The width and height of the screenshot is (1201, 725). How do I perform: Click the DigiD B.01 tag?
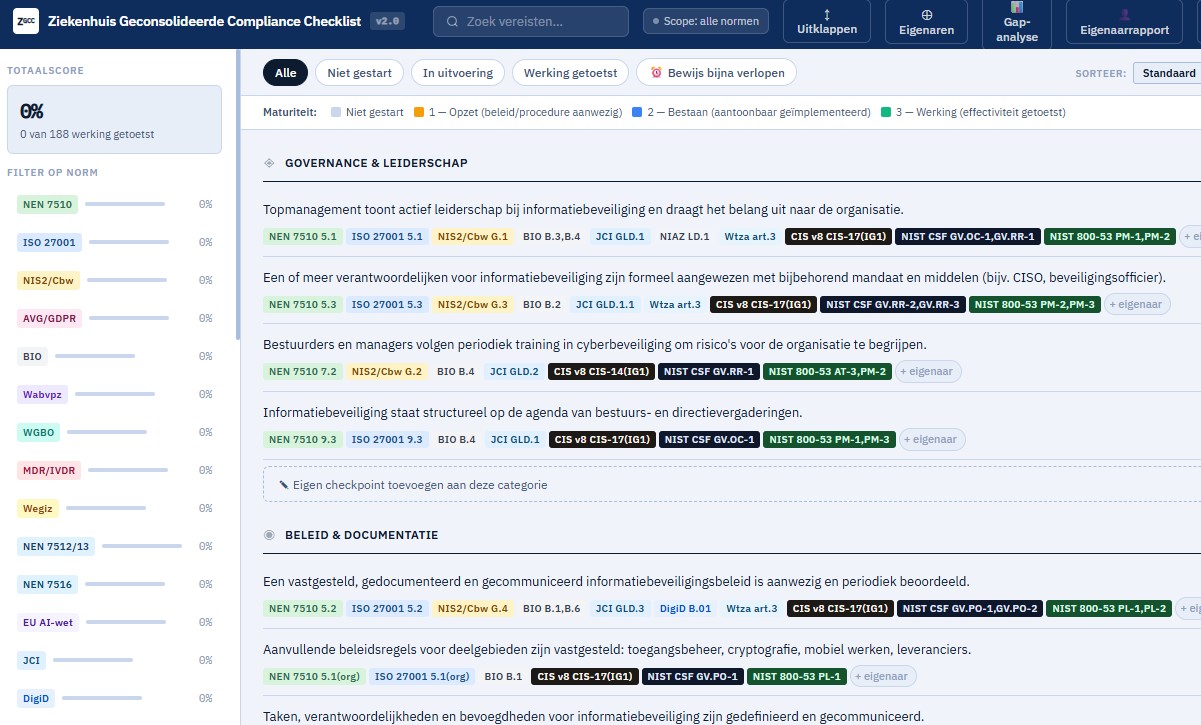pos(685,608)
